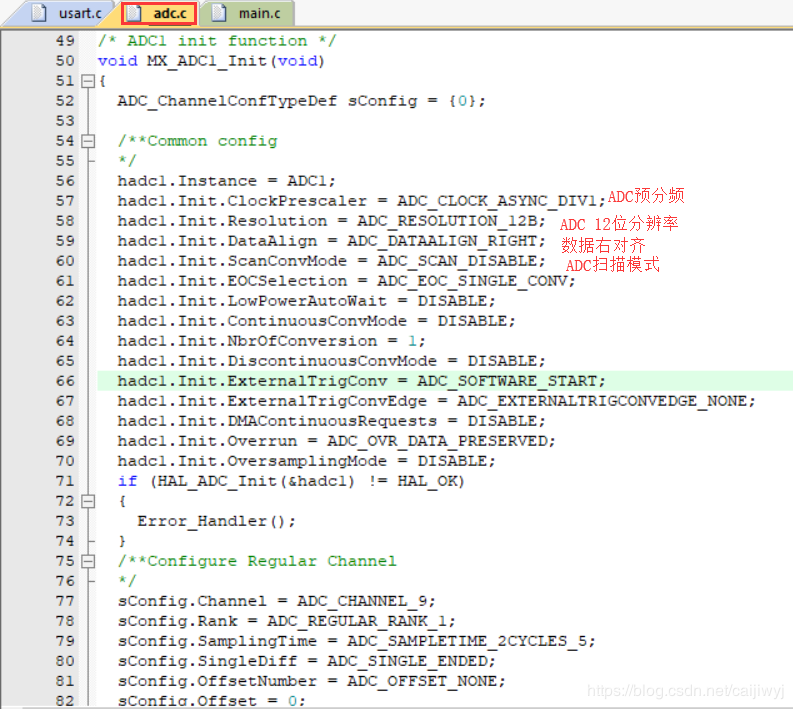This screenshot has height=709, width=793.
Task: Click 'hadc1.Instance = ADC1;' line
Action: (227, 181)
